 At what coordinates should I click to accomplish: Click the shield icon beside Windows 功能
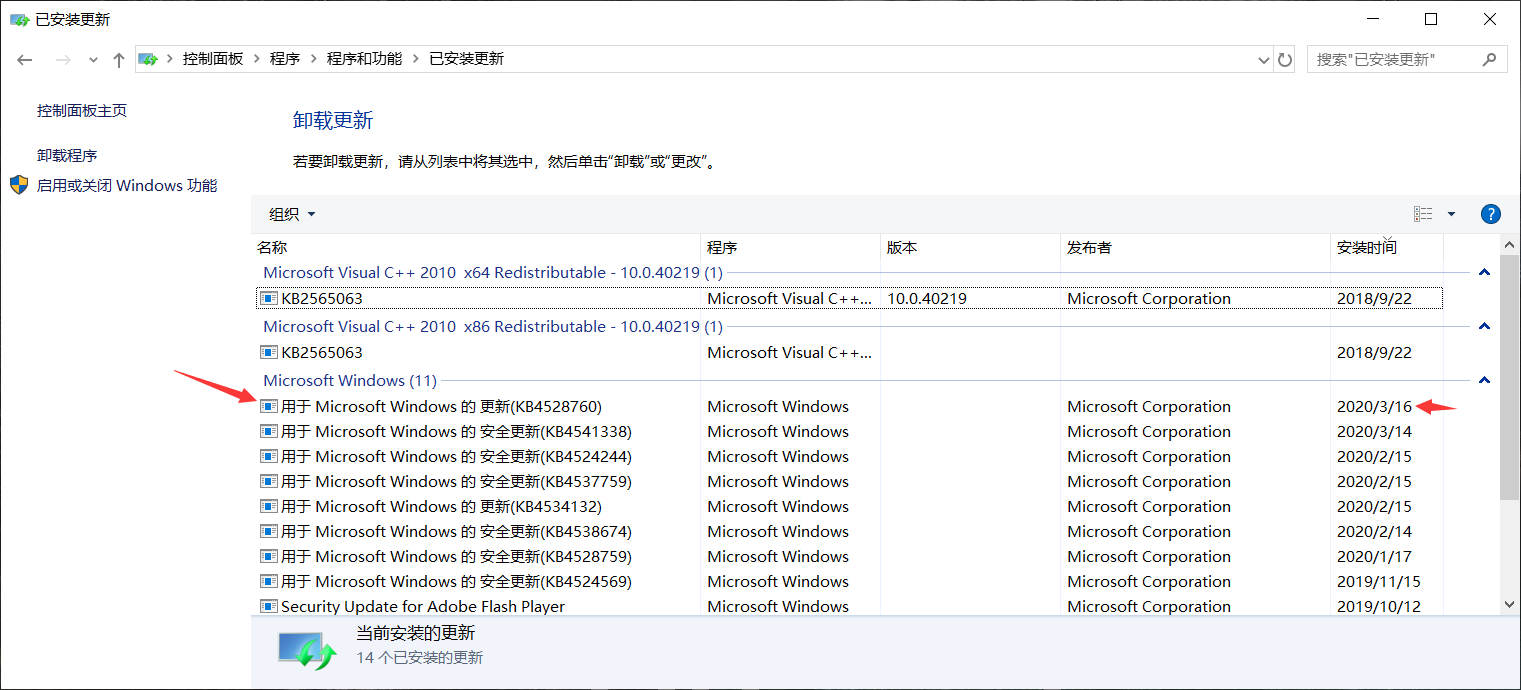(x=20, y=185)
